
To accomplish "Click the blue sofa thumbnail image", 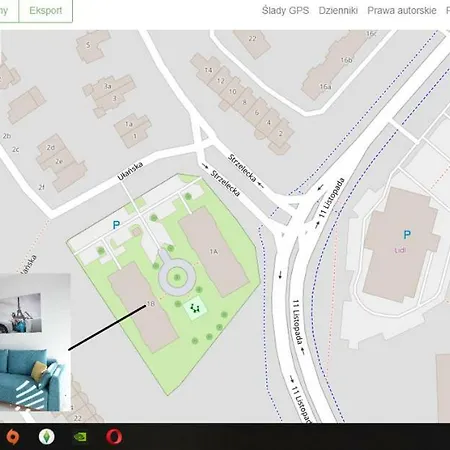I will pos(35,342).
